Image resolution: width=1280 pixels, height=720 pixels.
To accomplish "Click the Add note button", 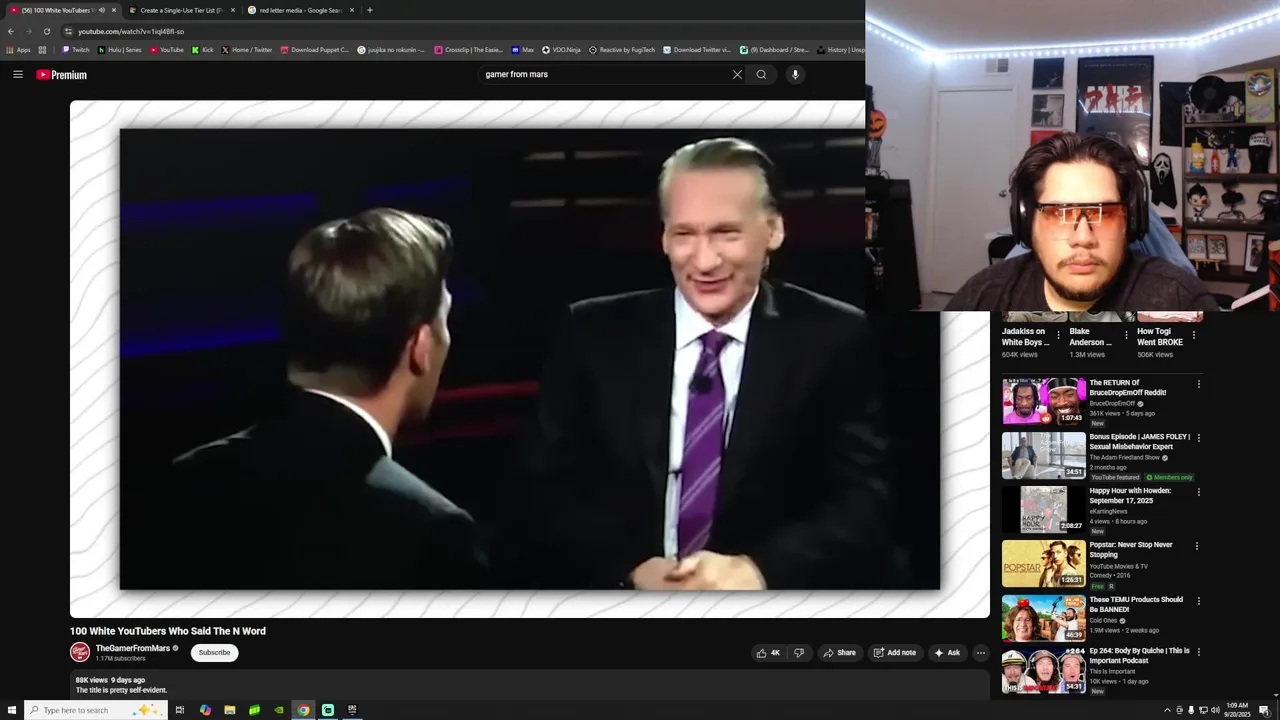I will (894, 653).
